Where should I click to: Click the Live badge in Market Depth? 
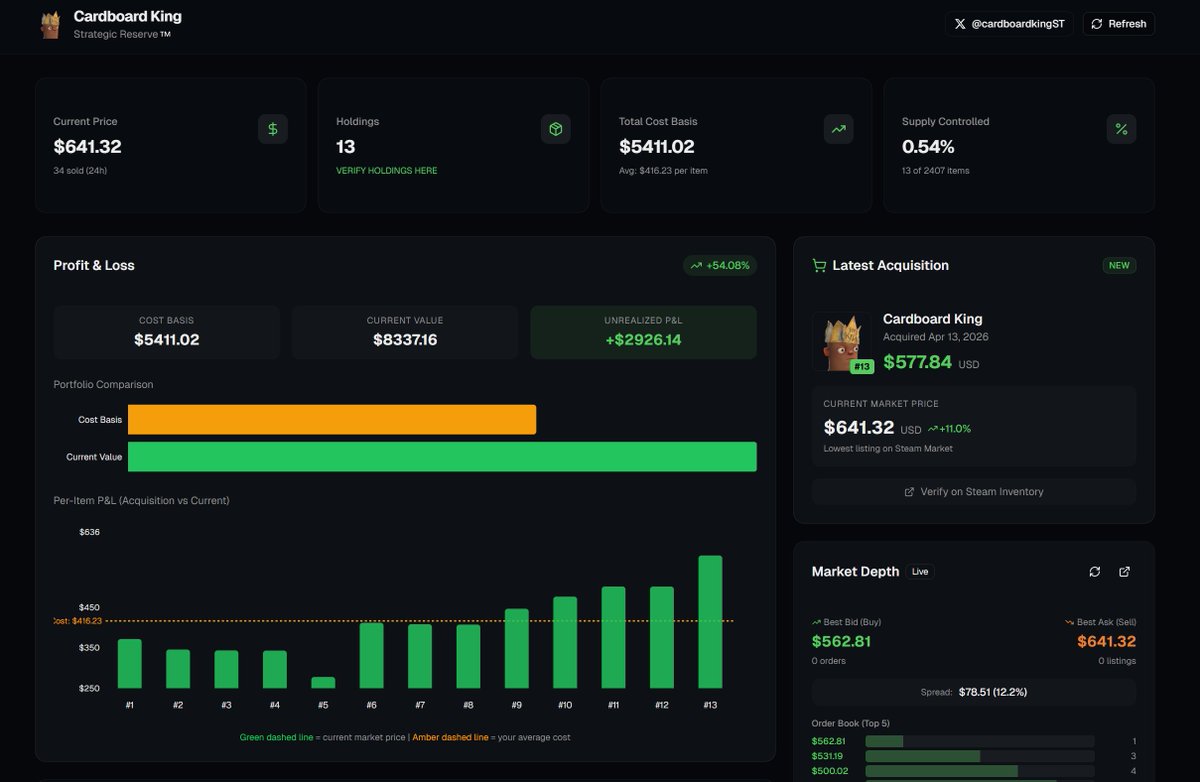(920, 572)
